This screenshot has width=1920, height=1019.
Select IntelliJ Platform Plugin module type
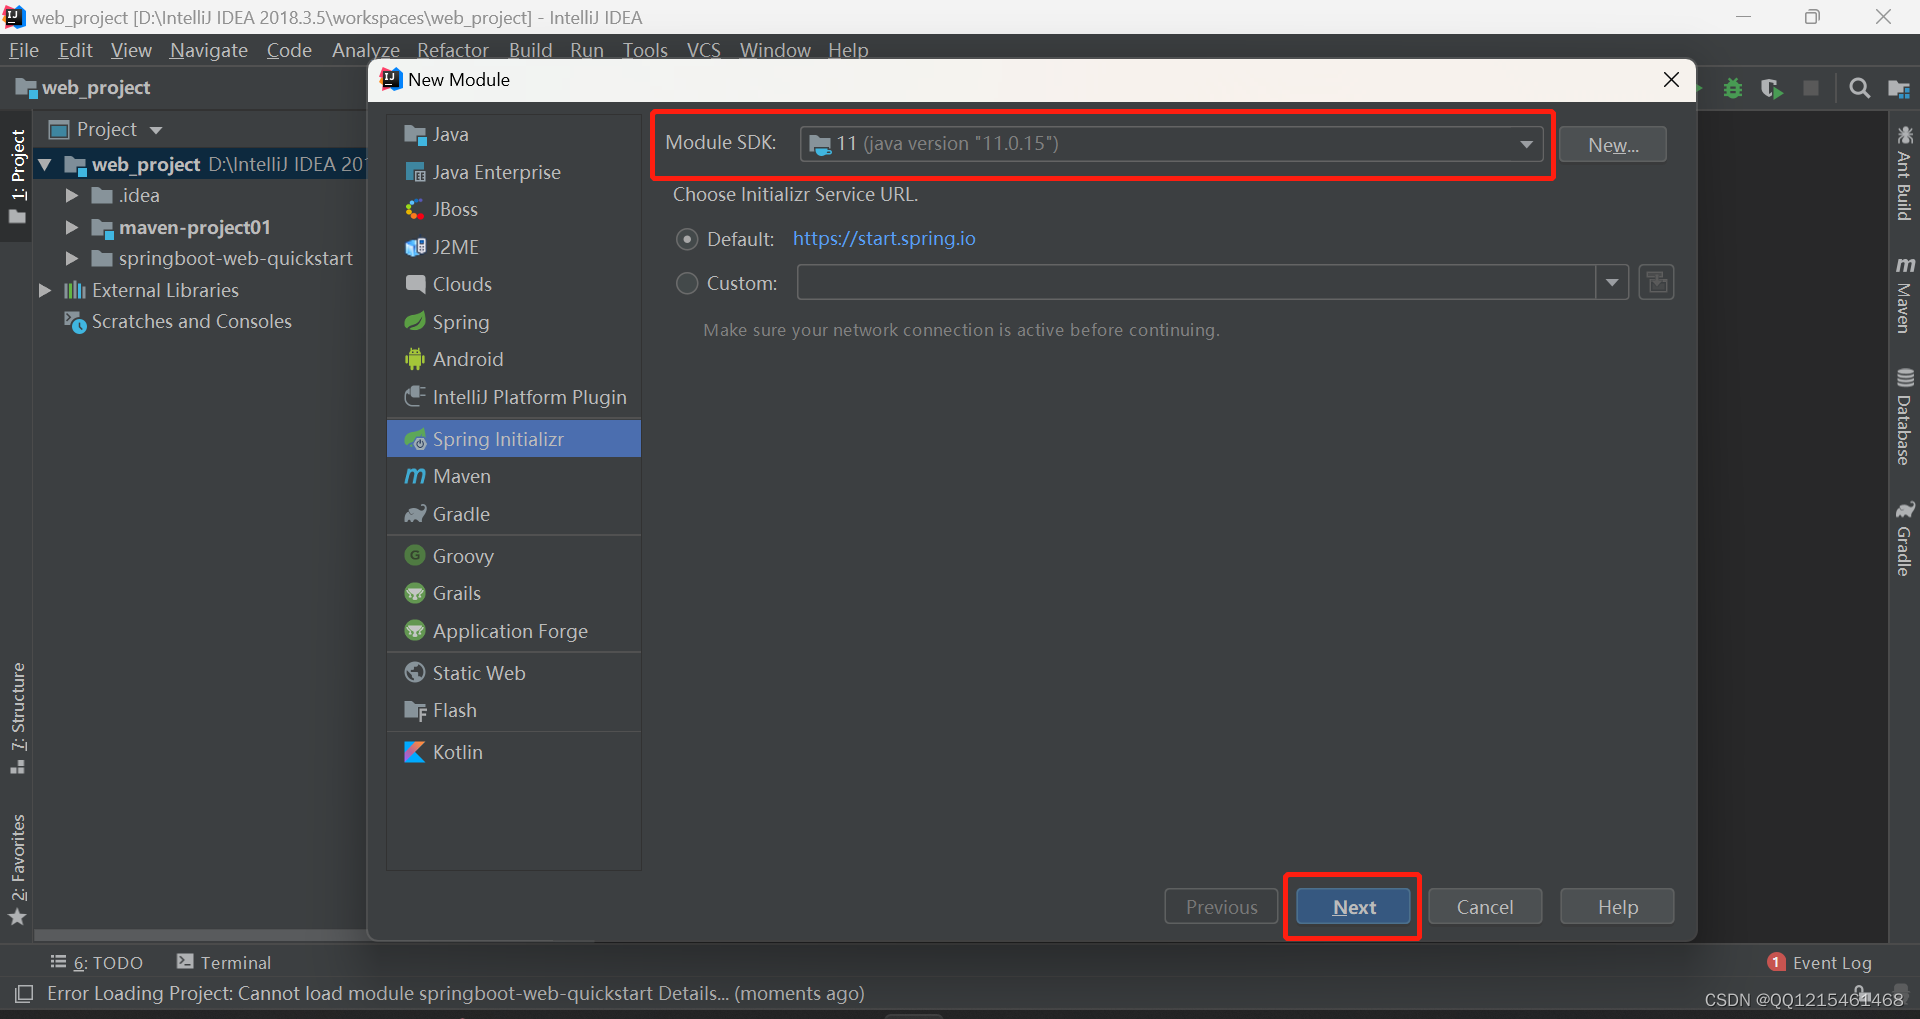[x=513, y=397]
